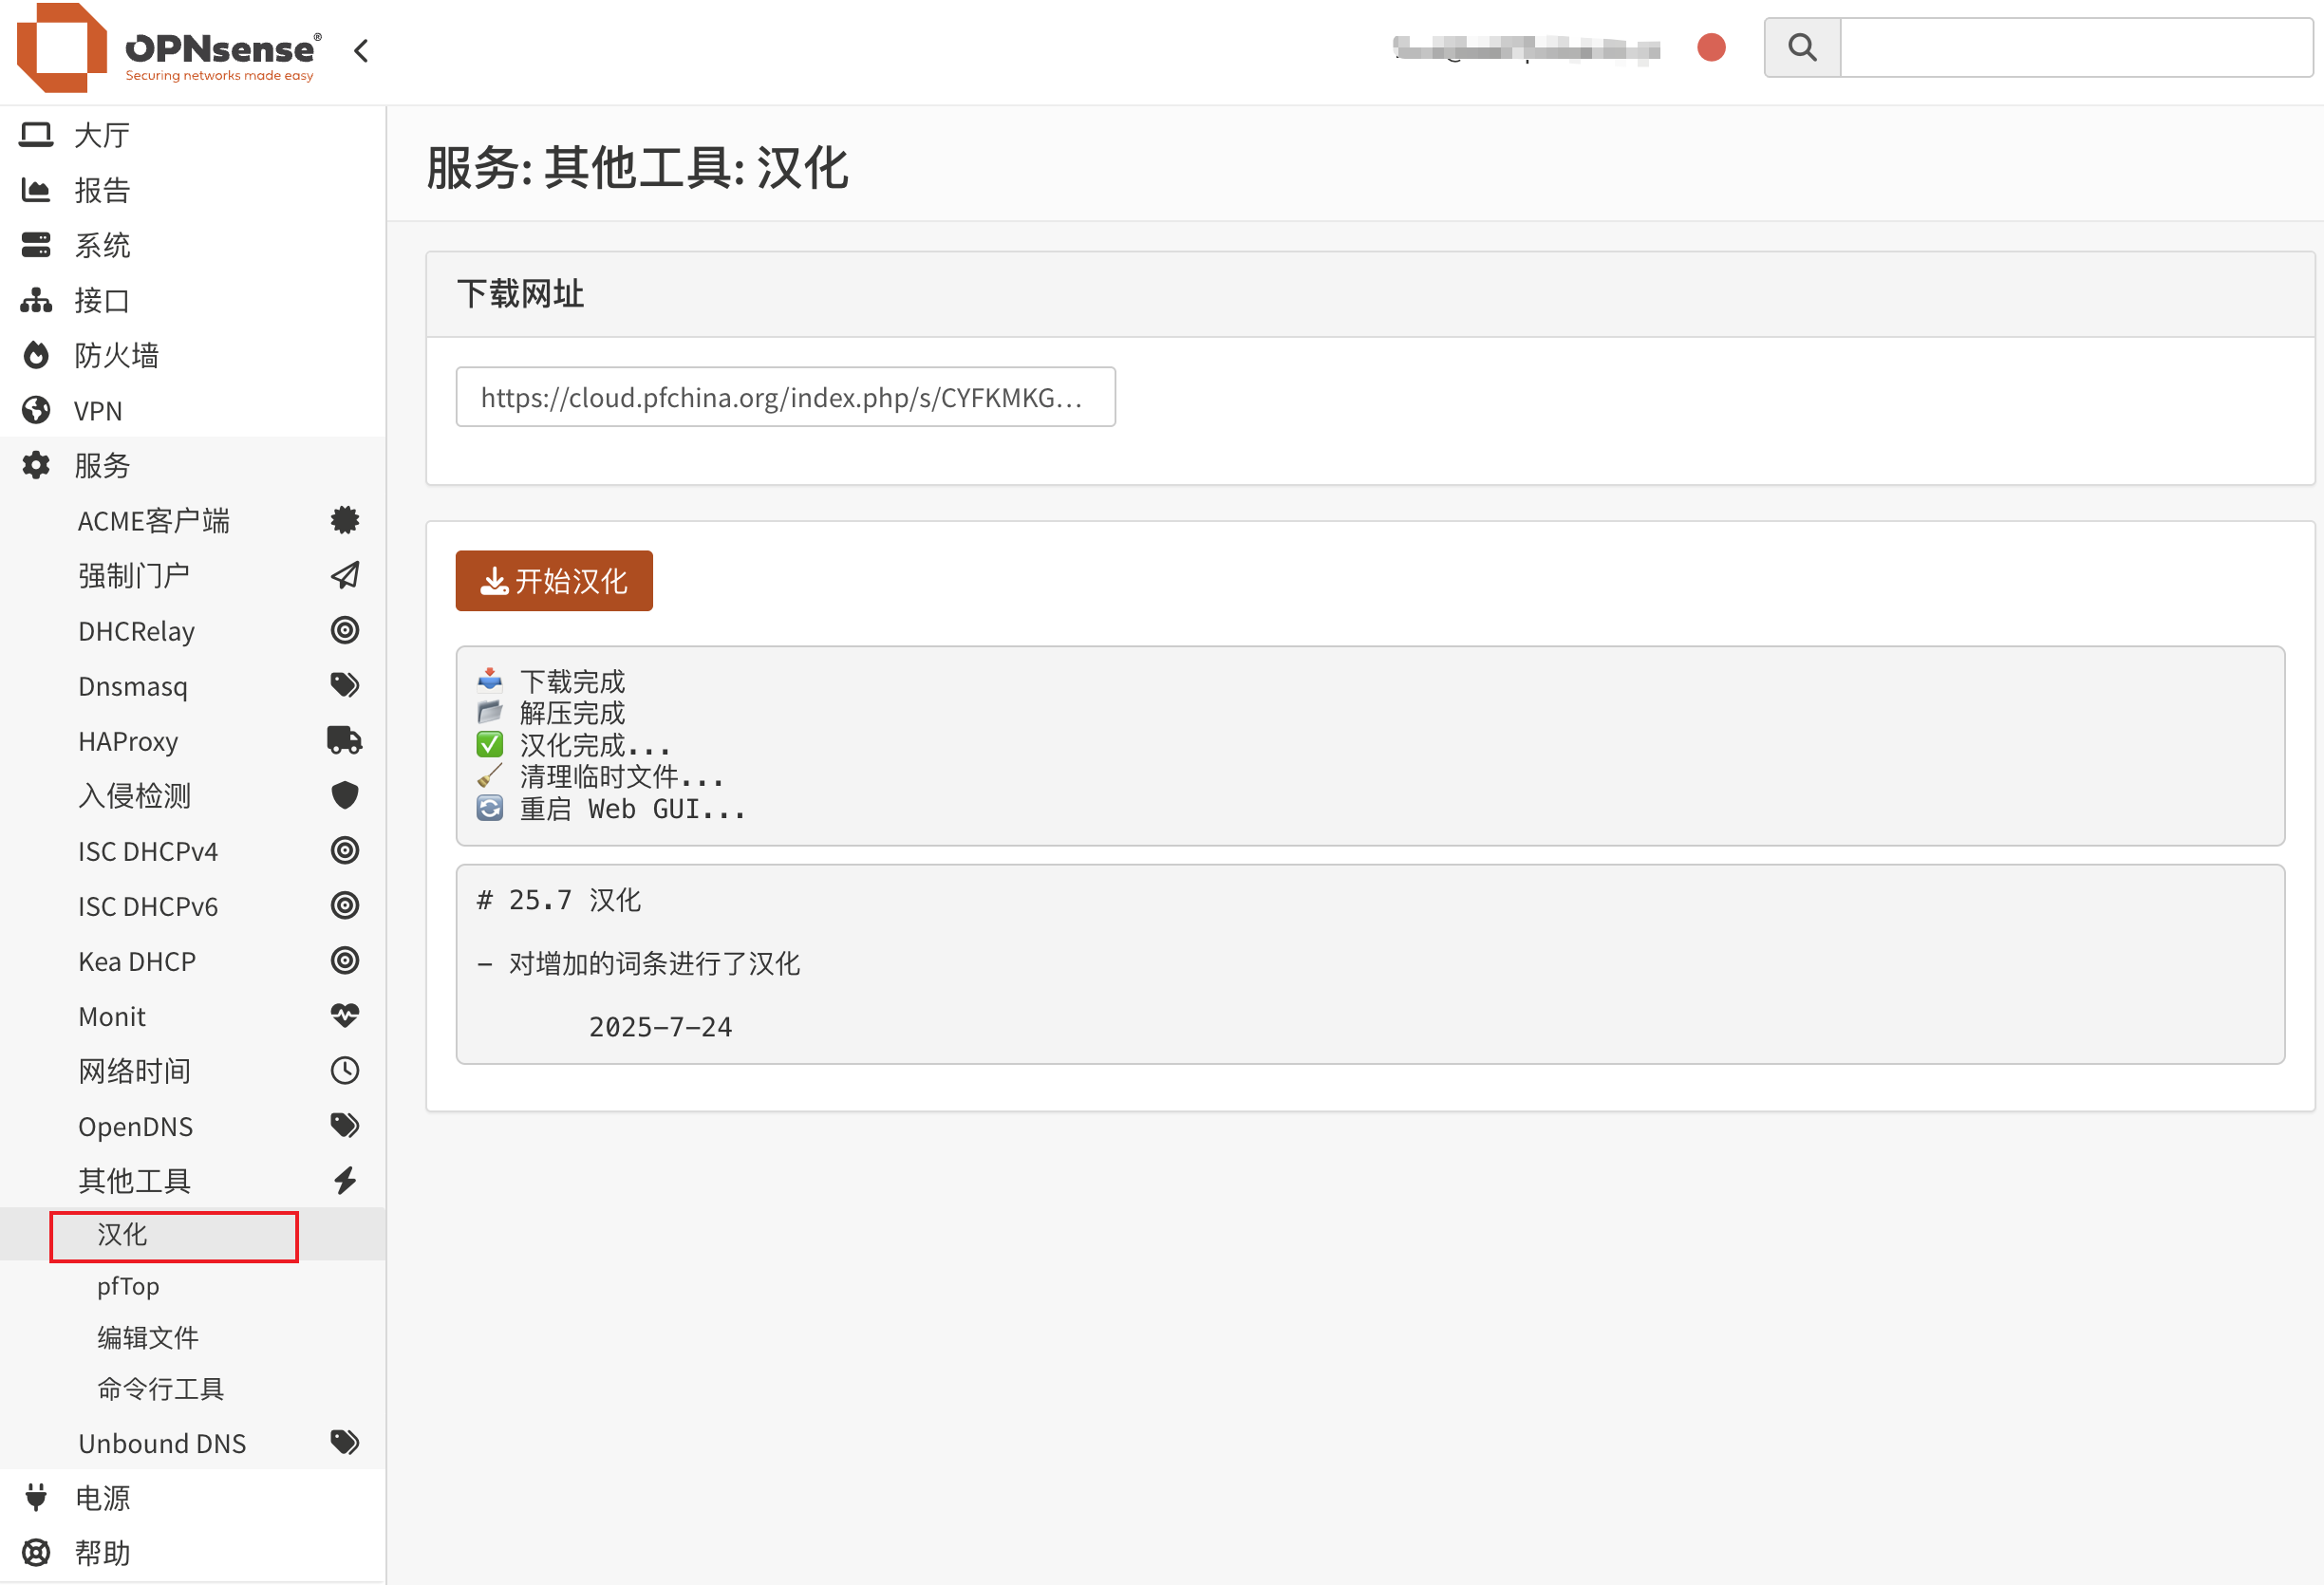Select the 编辑文件 menu item

point(148,1337)
